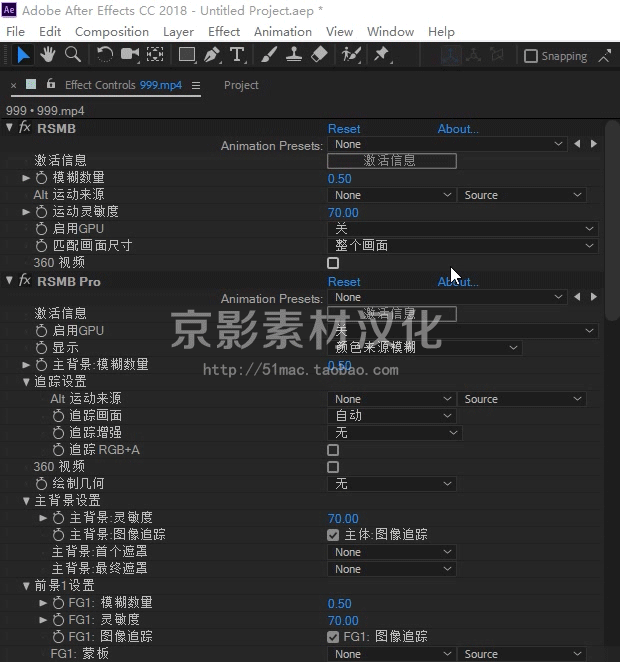
Task: Select the Zoom magnifier tool
Action: click(x=73, y=55)
